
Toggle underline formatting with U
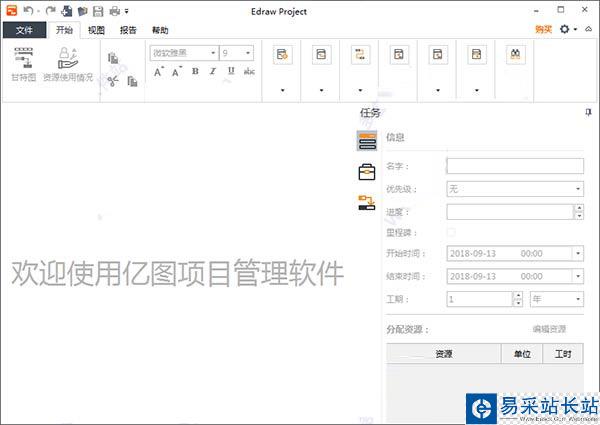coord(231,71)
